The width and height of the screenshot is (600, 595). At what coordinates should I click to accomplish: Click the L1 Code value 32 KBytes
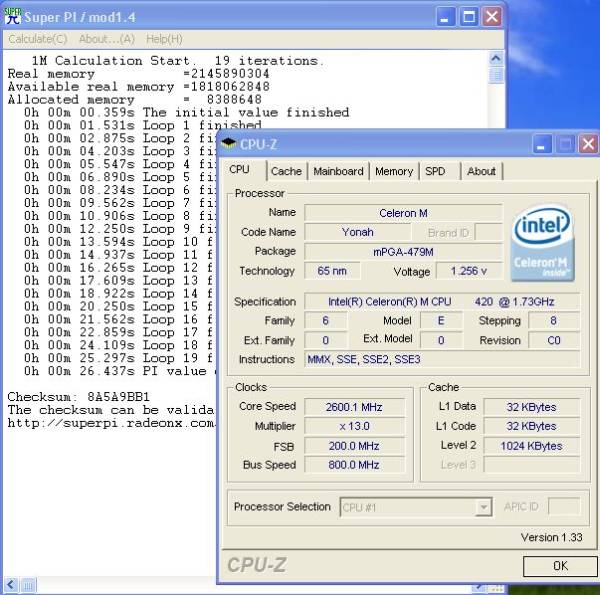[532, 426]
